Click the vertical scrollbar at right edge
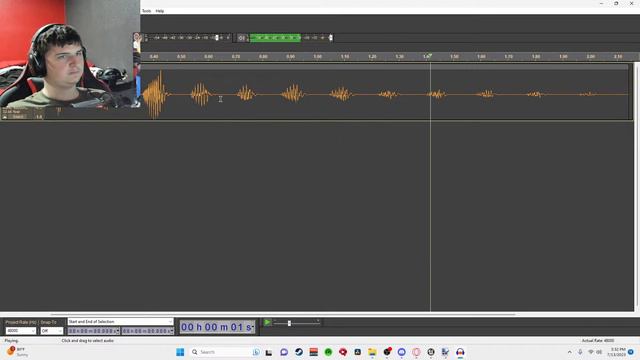 [636, 186]
